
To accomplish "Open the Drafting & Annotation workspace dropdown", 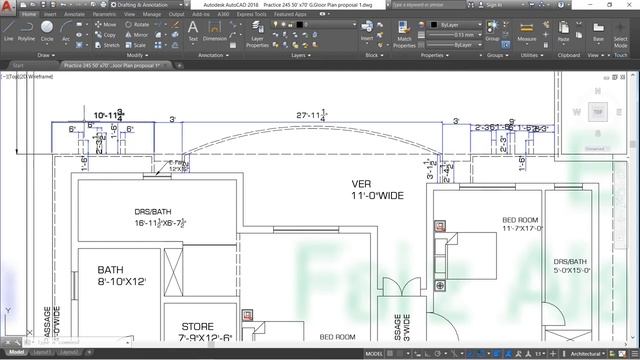I will [x=146, y=5].
